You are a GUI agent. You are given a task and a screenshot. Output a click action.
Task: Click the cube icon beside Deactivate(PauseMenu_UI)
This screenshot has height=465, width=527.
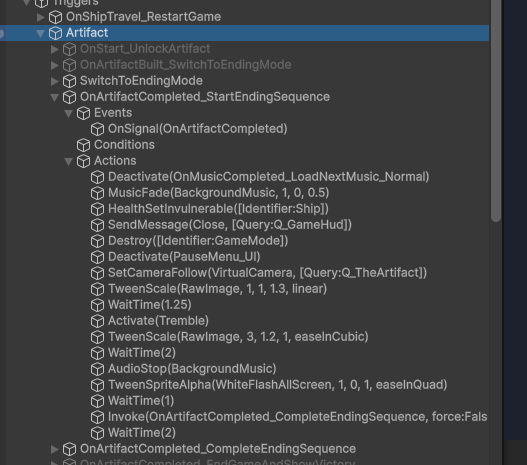(x=97, y=257)
